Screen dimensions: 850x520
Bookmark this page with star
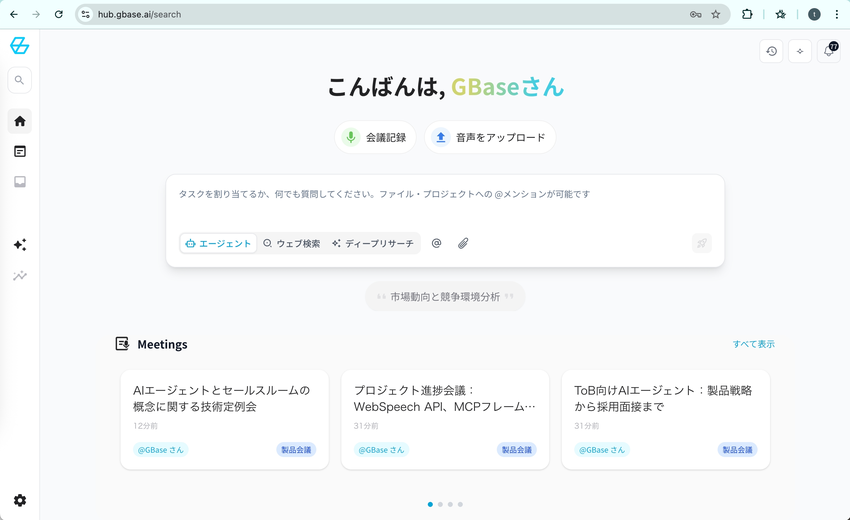716,15
